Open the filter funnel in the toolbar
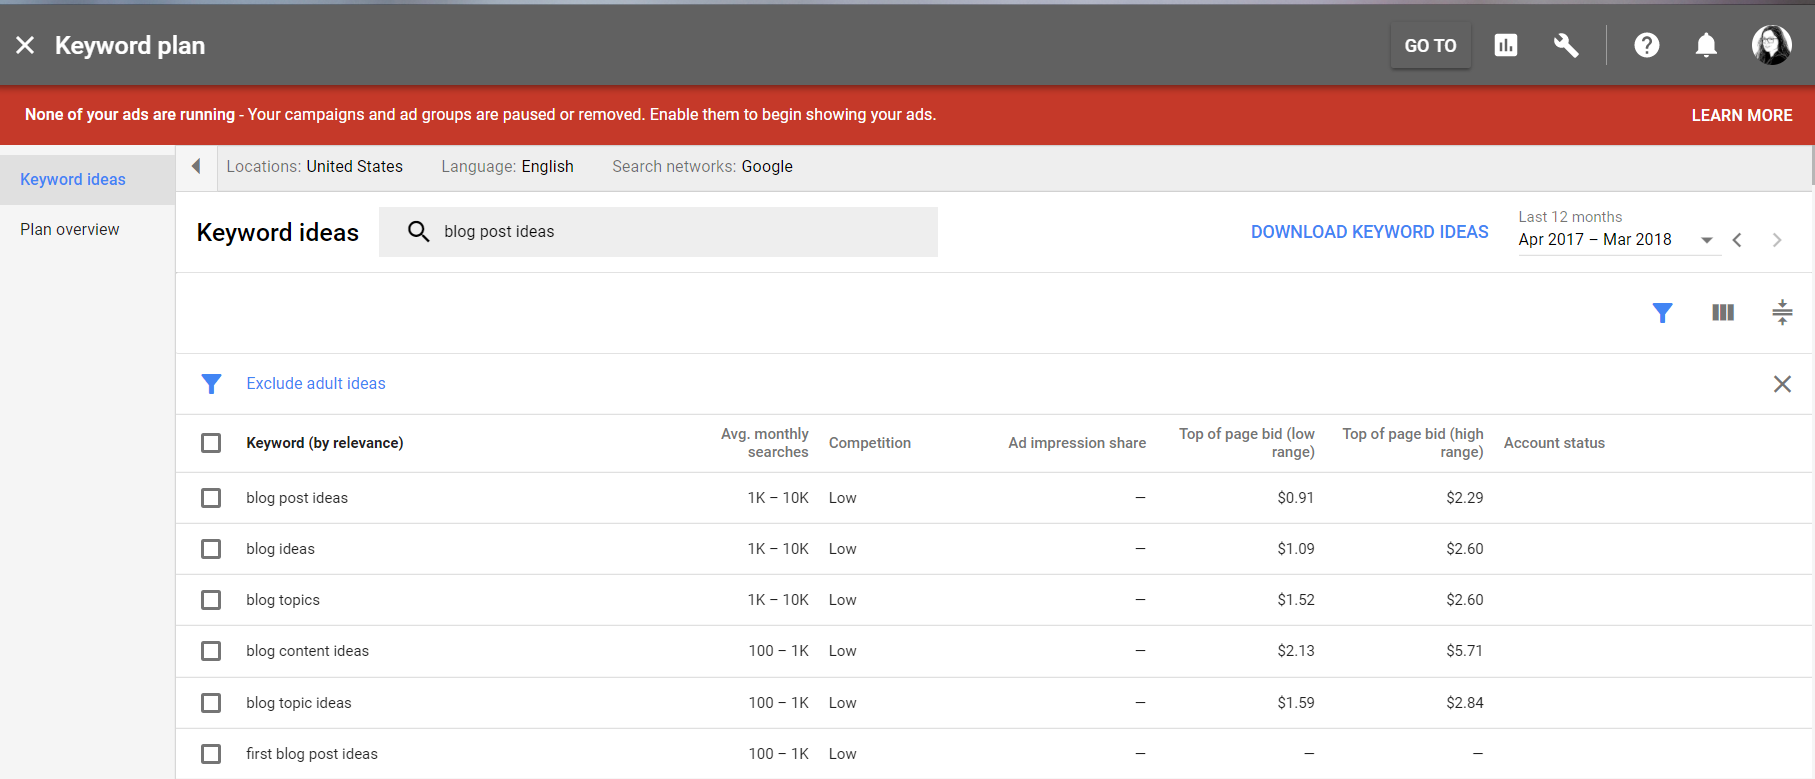 pos(1662,313)
